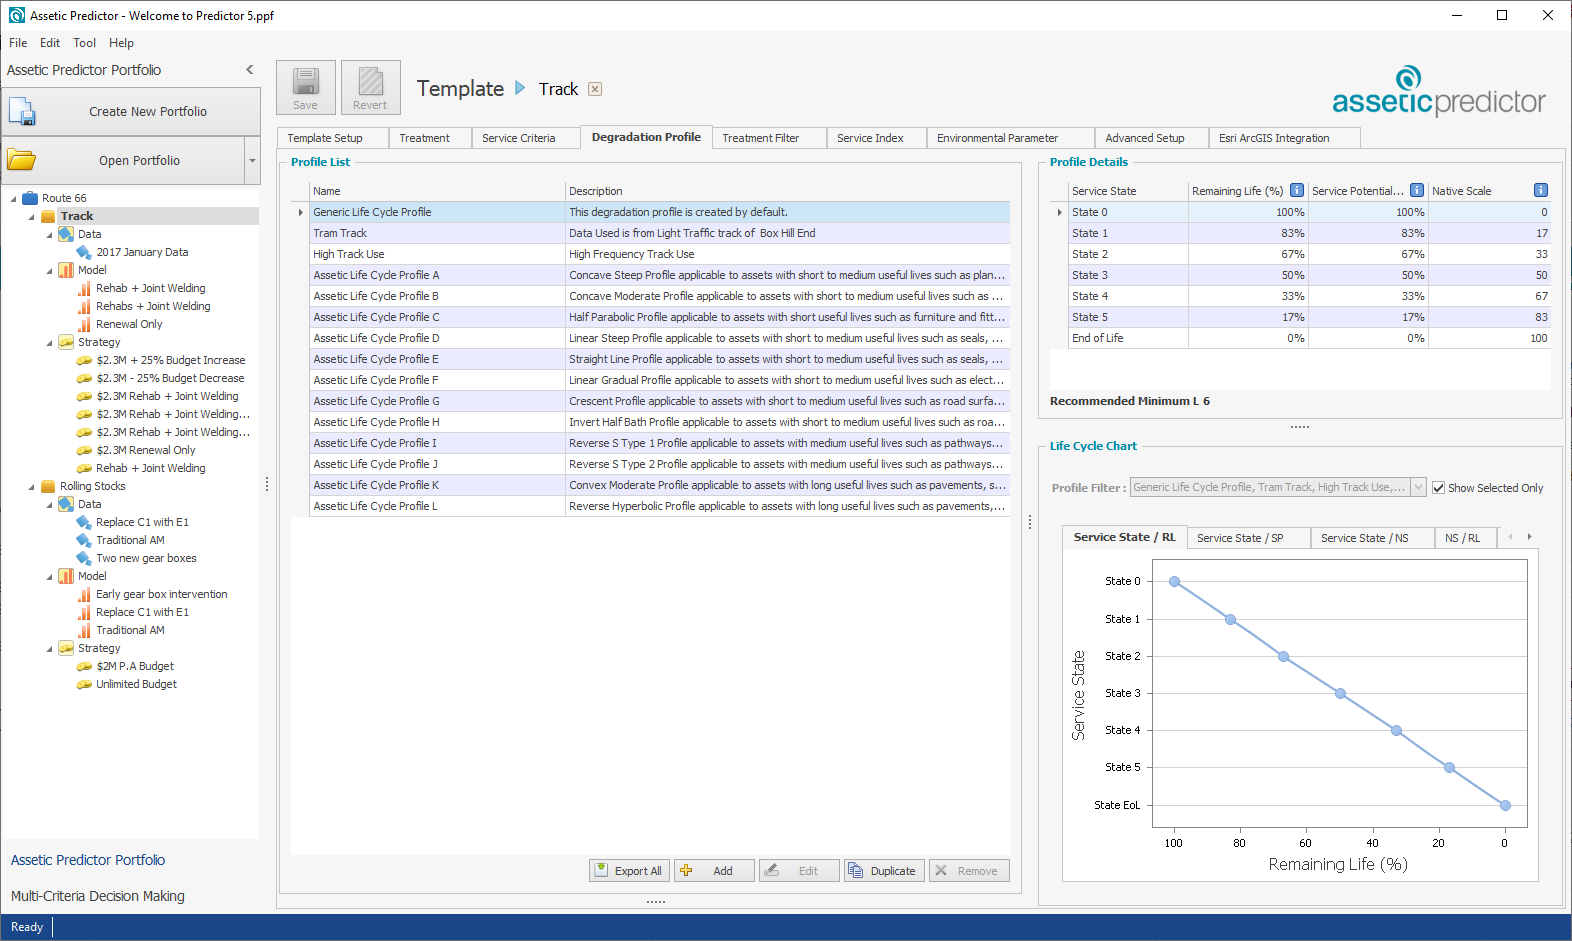Viewport: 1572px width, 941px height.
Task: Click the Remaining Life info icon
Action: (1296, 190)
